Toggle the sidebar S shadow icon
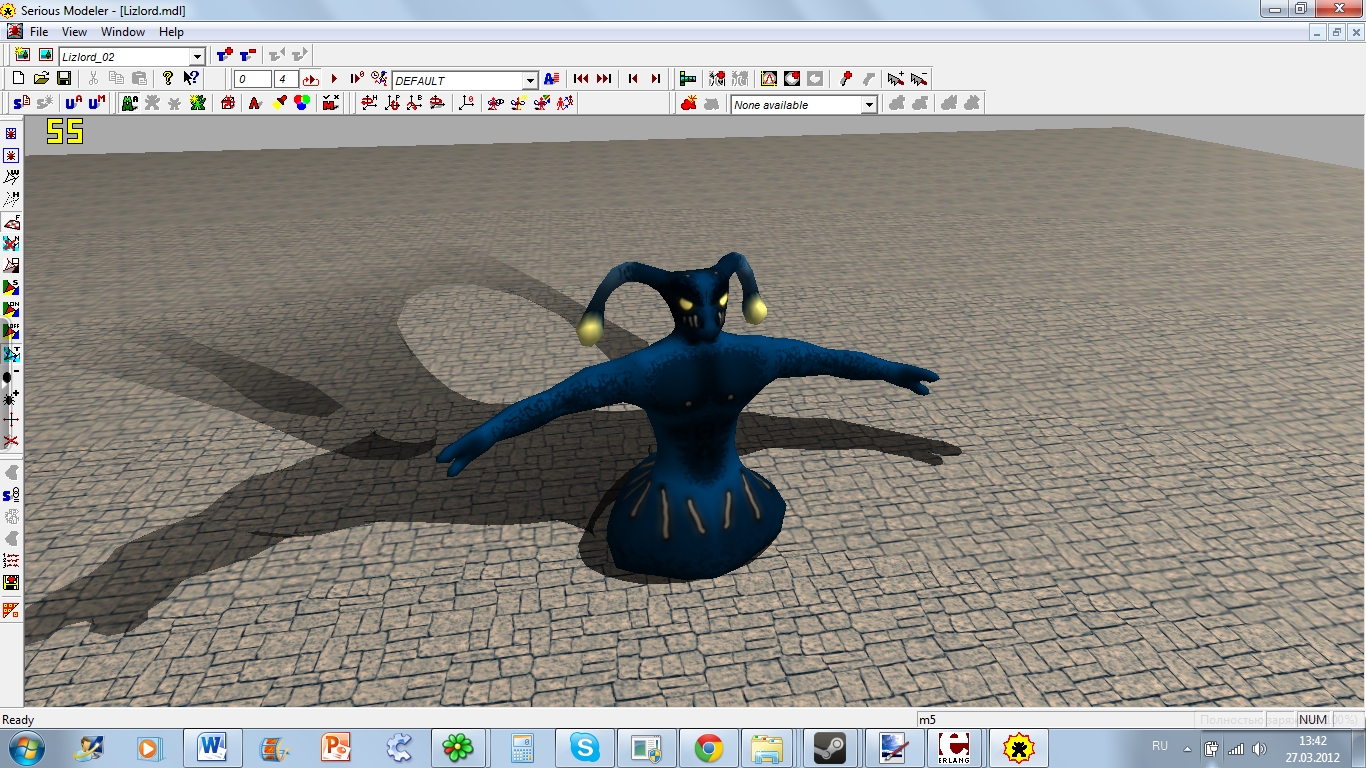The height and width of the screenshot is (768, 1366). (x=11, y=287)
